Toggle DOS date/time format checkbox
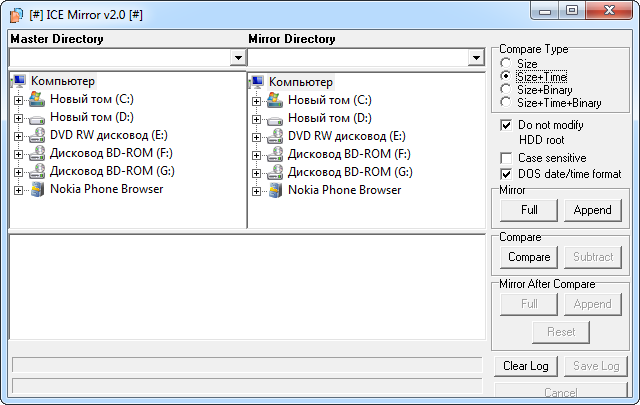Image resolution: width=640 pixels, height=405 pixels. [506, 174]
